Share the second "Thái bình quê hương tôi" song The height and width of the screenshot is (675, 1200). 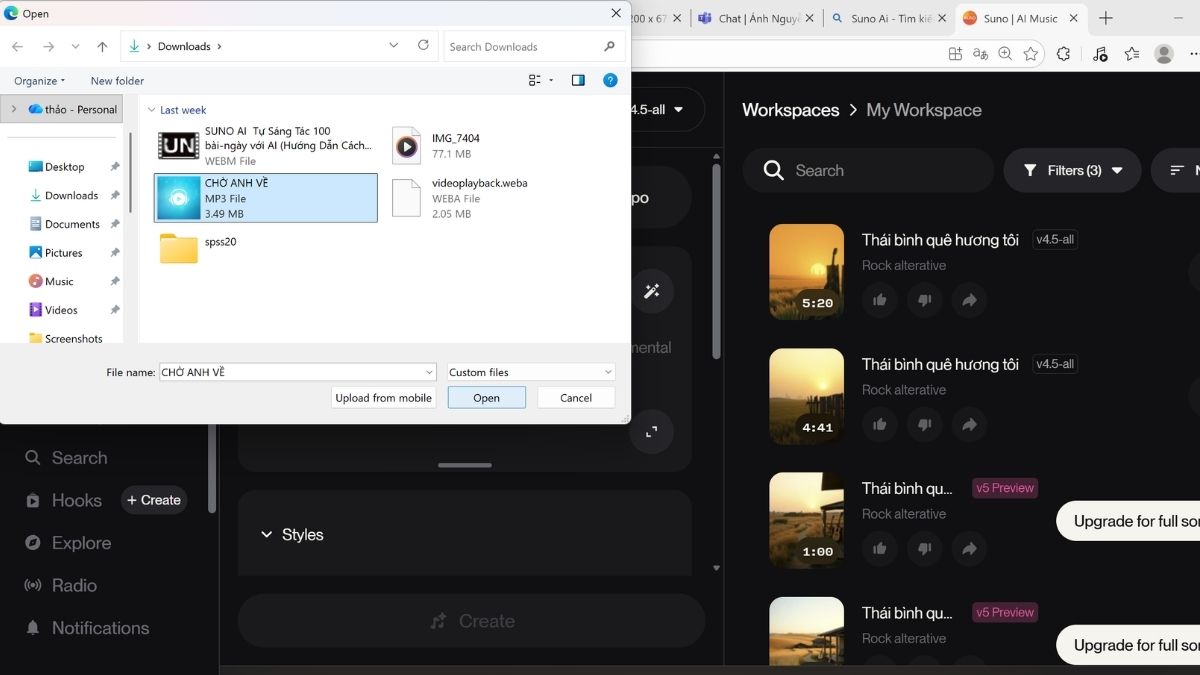pyautogui.click(x=969, y=425)
